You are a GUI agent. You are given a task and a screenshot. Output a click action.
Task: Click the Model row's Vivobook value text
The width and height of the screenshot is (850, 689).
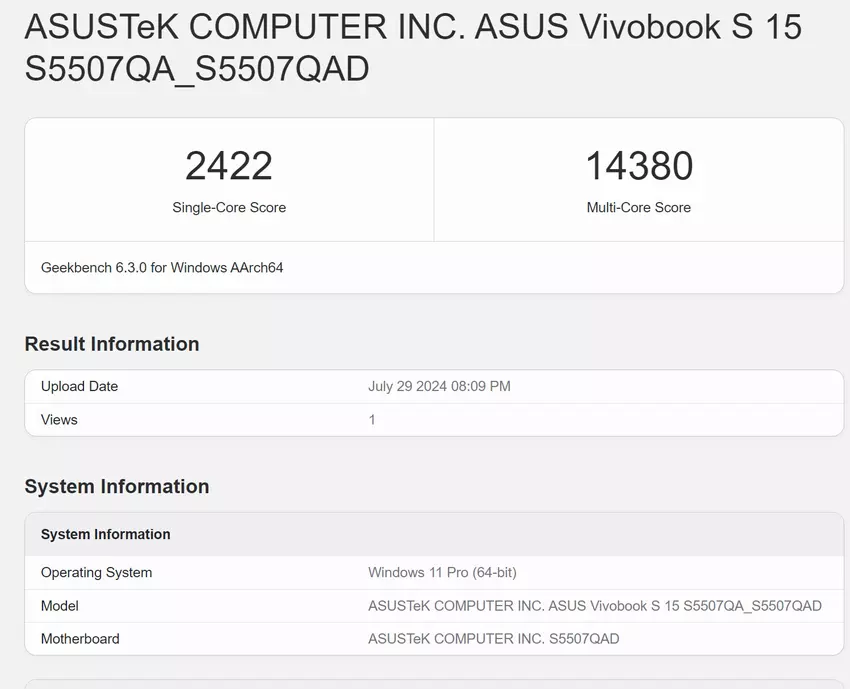pyautogui.click(x=595, y=606)
